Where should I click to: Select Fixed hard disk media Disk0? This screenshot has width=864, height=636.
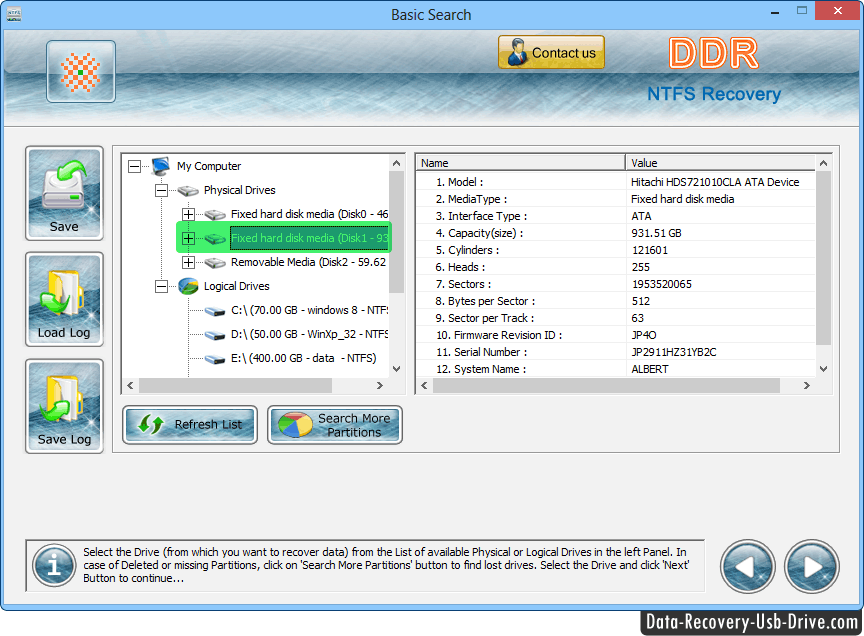(x=310, y=214)
